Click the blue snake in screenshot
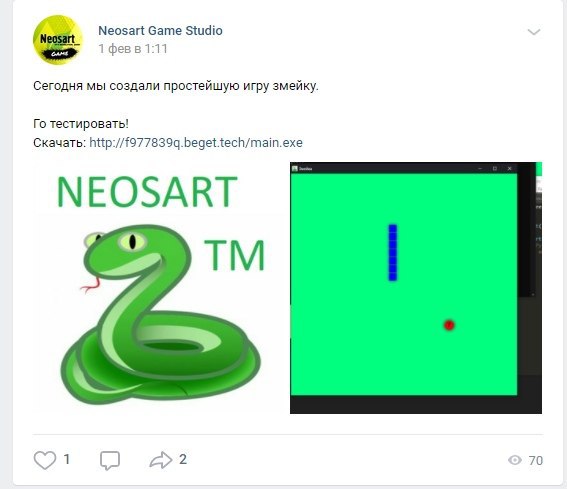This screenshot has height=489, width=567. [393, 252]
